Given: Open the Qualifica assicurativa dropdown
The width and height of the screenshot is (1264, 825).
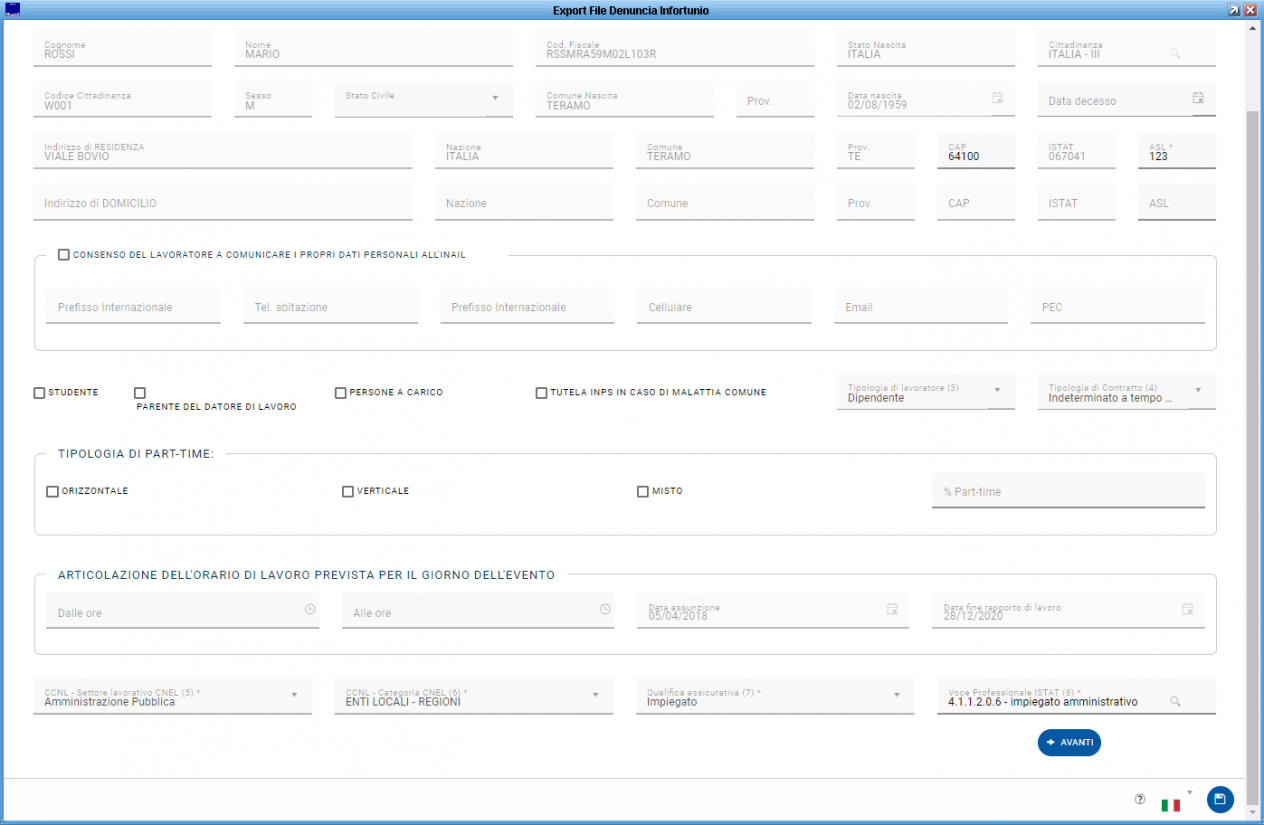Looking at the screenshot, I should 897,694.
